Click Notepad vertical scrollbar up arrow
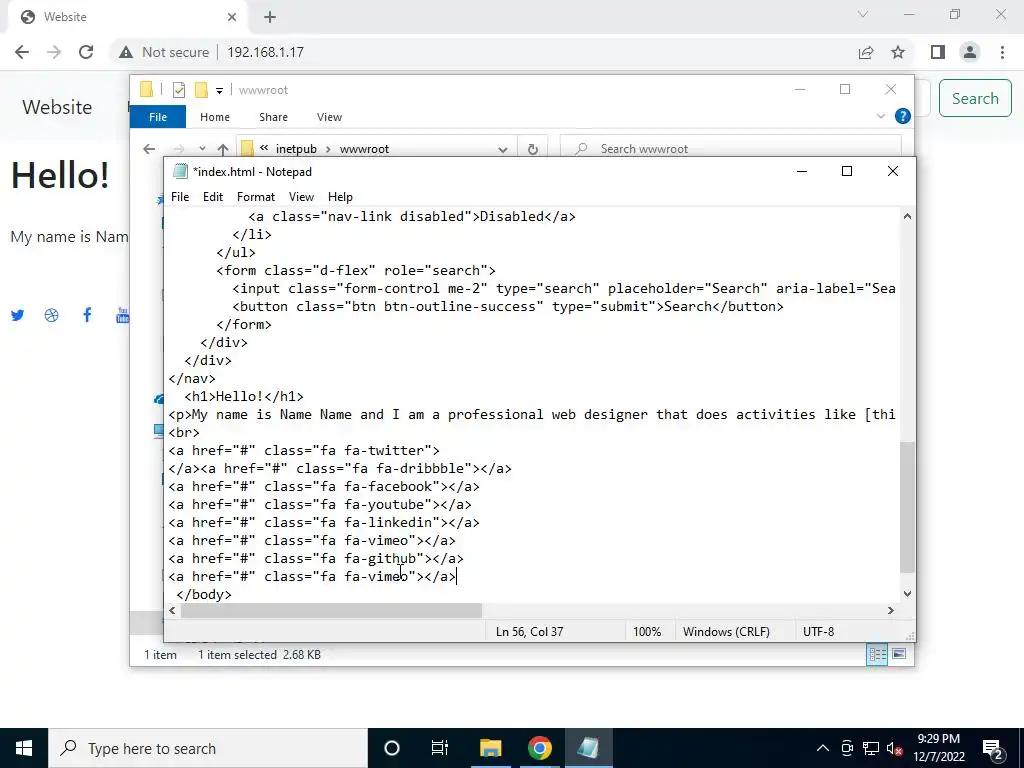 point(907,216)
